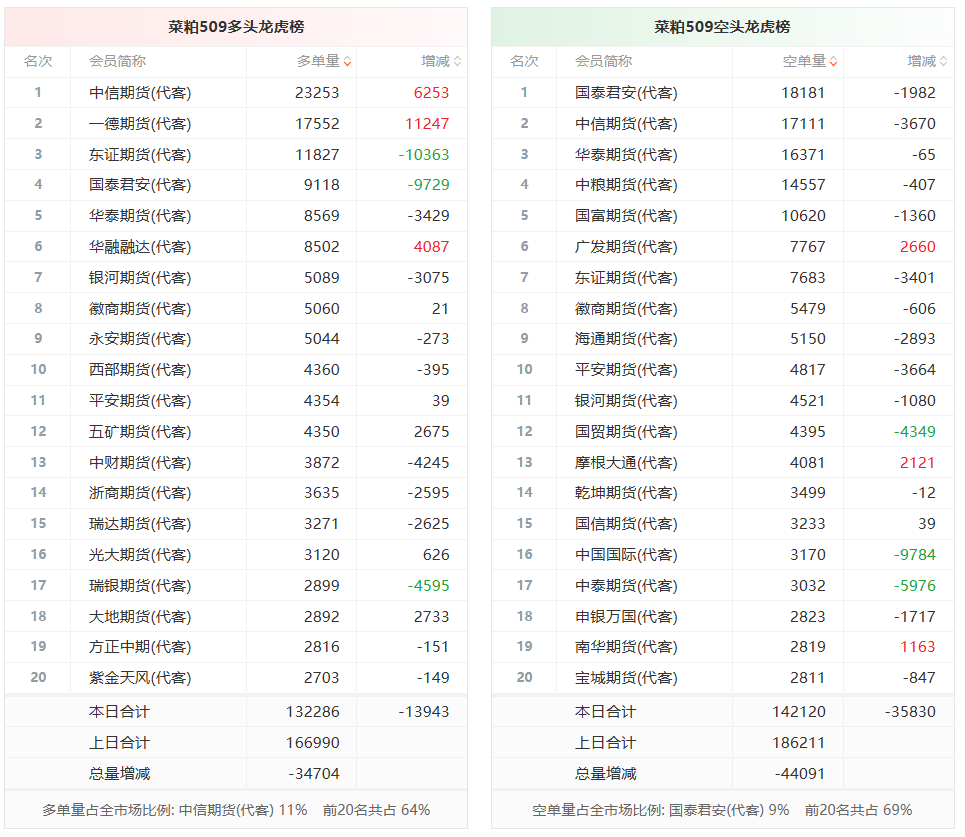Image resolution: width=965 pixels, height=837 pixels.
Task: Select 方正中期(代客) row
Action: coord(236,647)
